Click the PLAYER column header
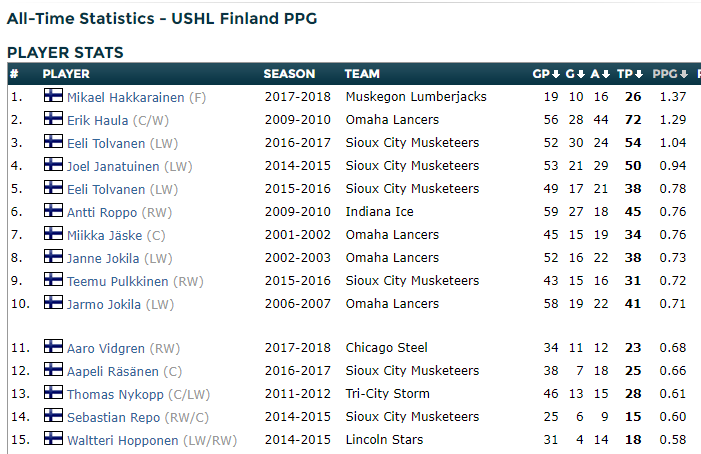This screenshot has height=454, width=701. 66,74
